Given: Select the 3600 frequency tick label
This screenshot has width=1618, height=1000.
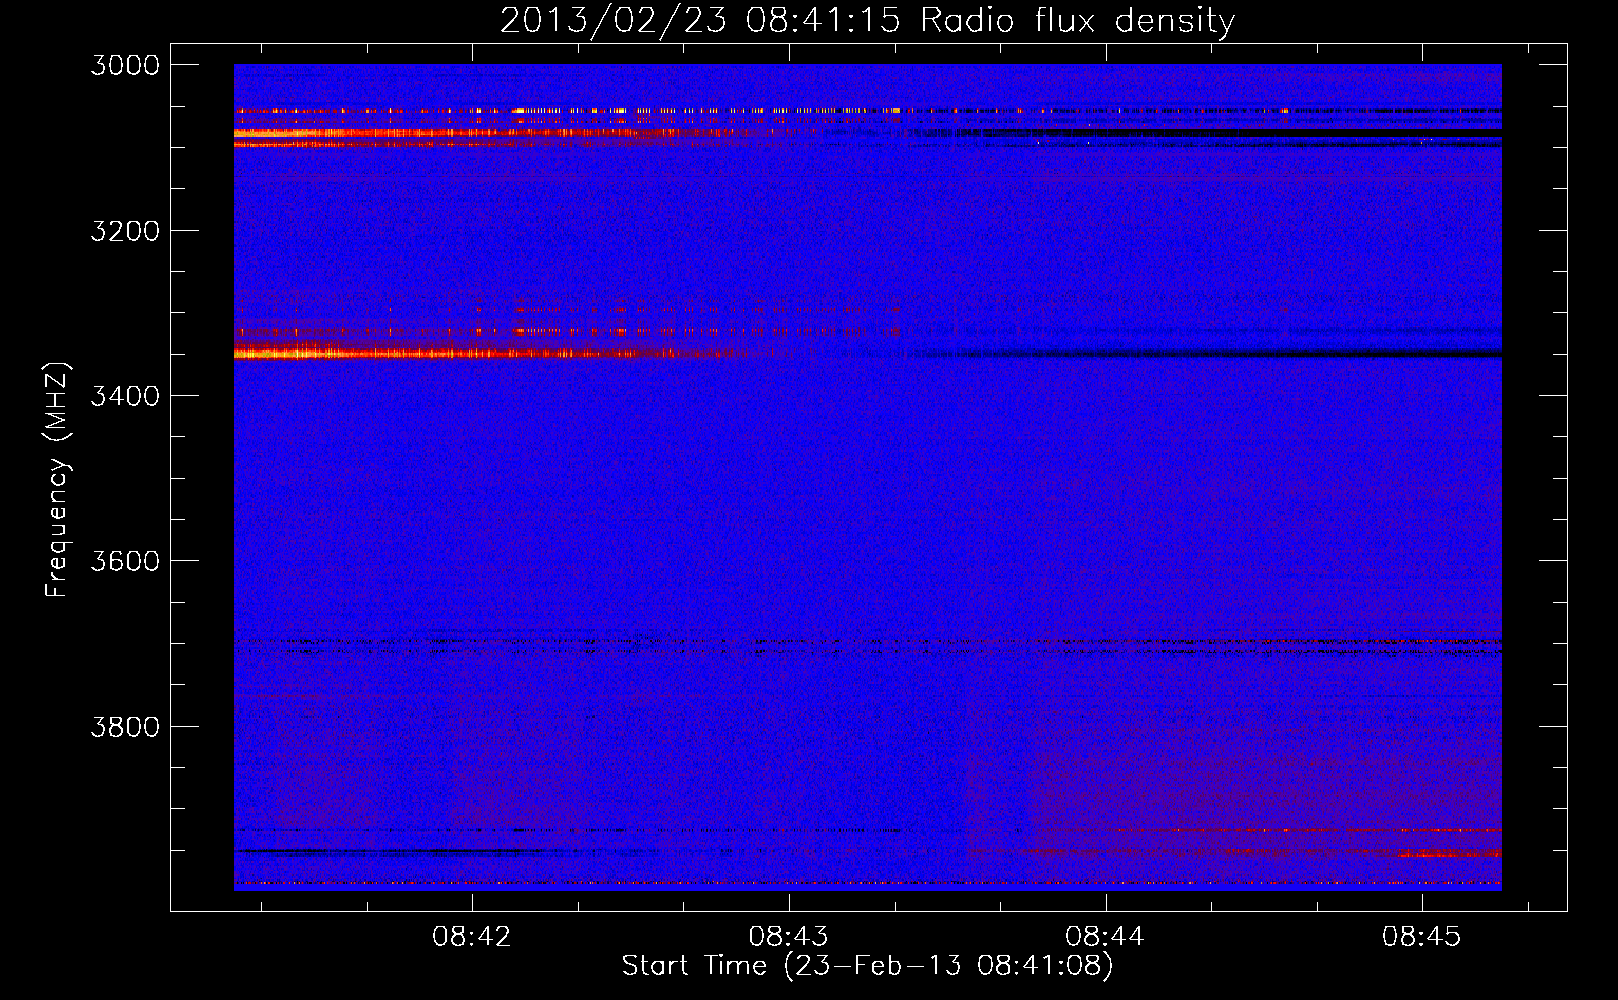Looking at the screenshot, I should pyautogui.click(x=125, y=561).
